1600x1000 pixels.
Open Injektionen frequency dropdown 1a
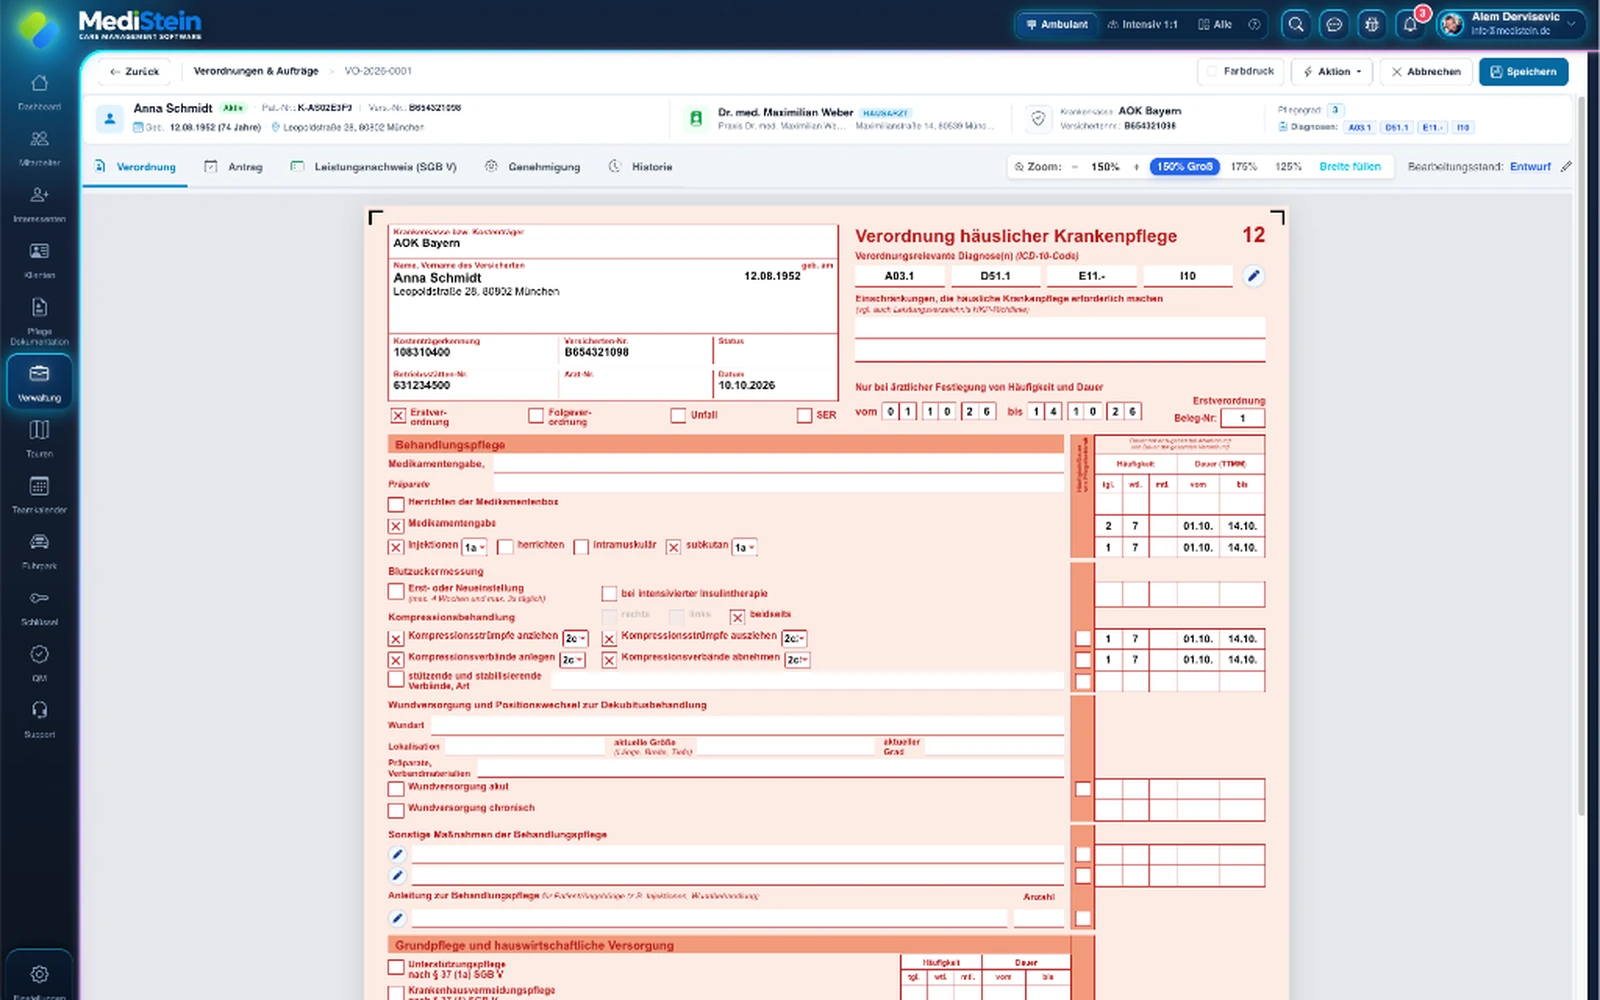[x=474, y=548]
